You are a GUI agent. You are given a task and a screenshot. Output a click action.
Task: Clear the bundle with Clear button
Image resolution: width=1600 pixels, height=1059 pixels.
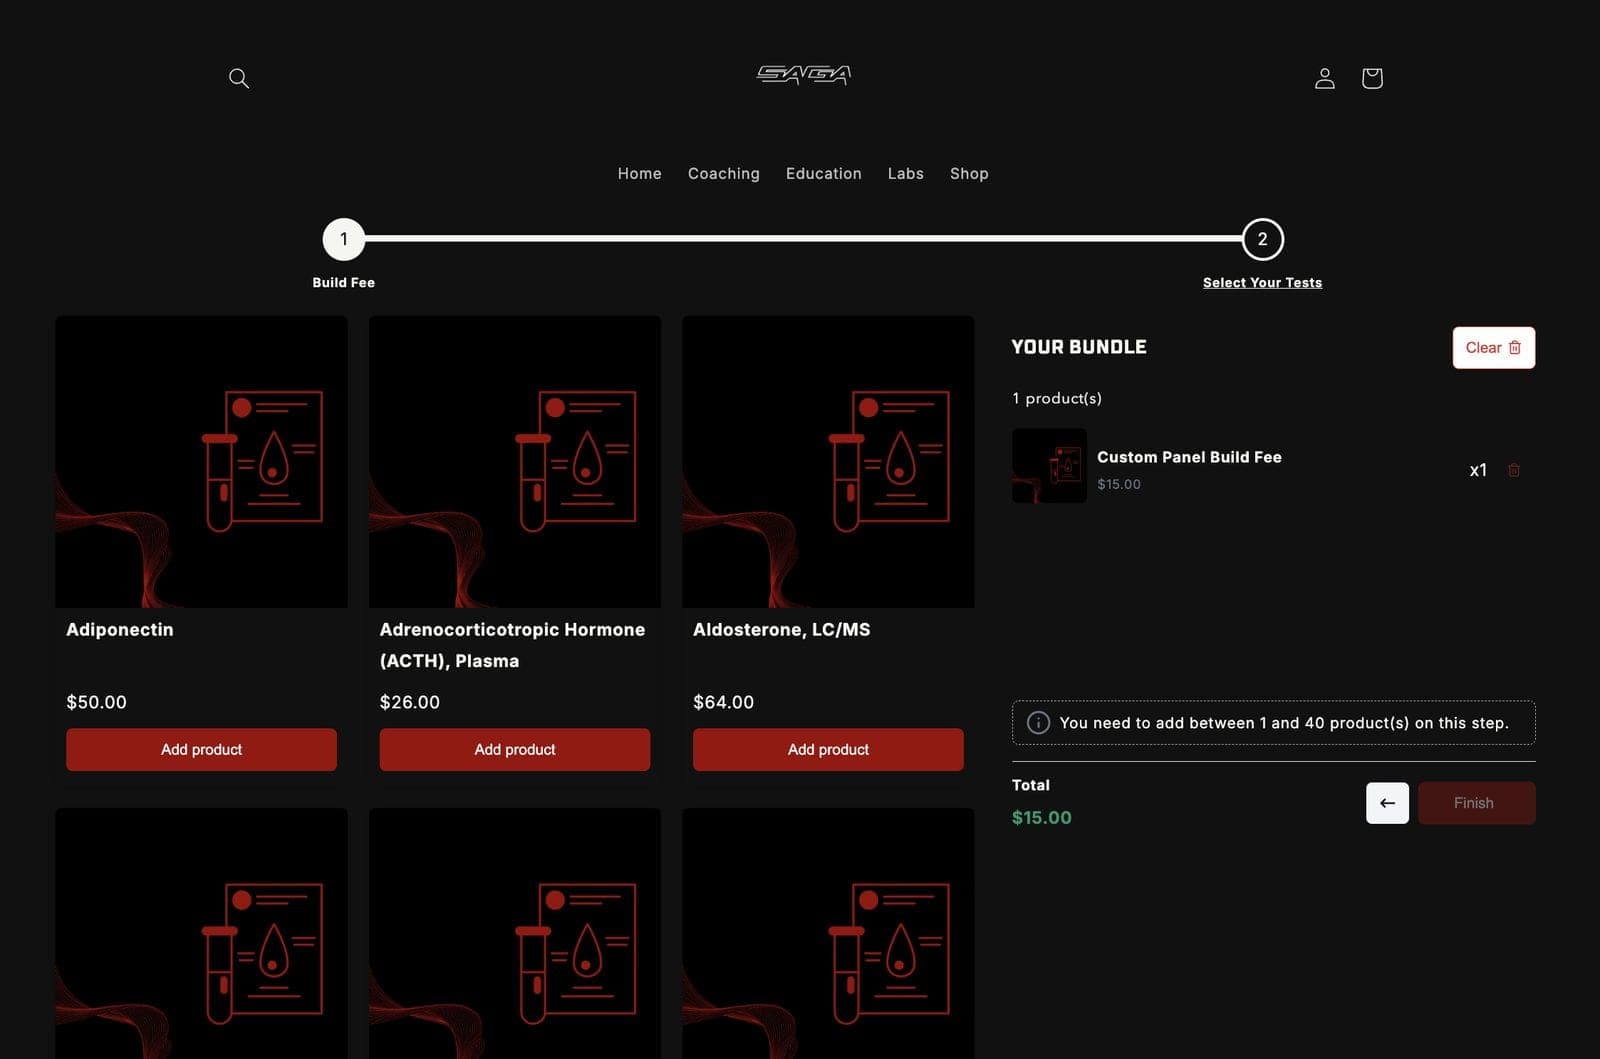pyautogui.click(x=1493, y=348)
